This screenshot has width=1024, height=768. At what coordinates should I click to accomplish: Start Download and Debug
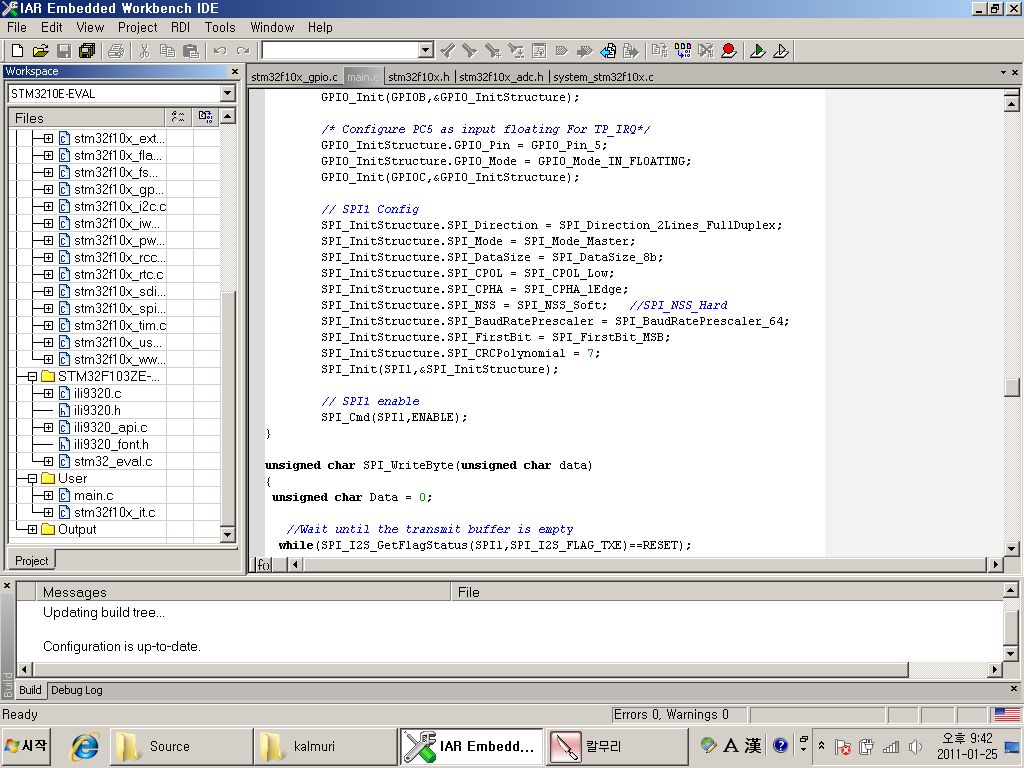(x=758, y=50)
